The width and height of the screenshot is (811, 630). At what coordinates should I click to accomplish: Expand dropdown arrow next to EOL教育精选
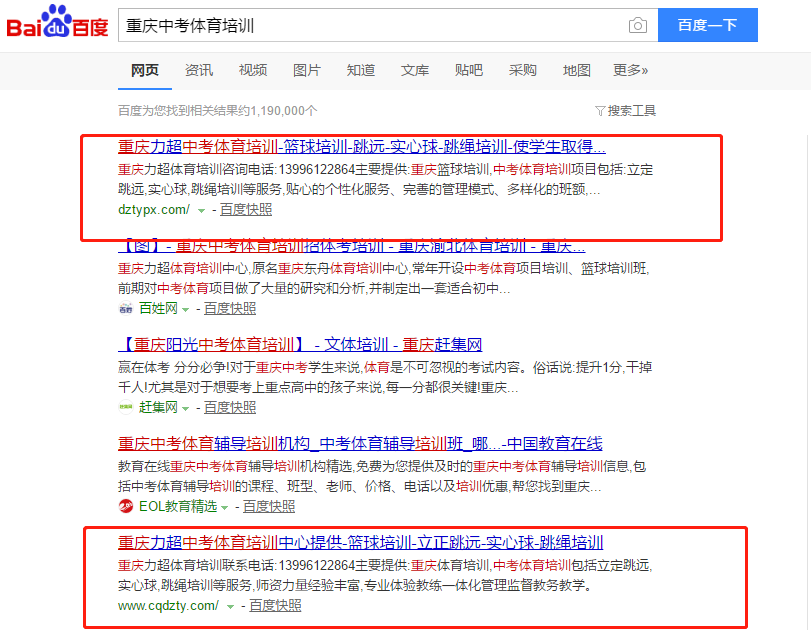(224, 507)
